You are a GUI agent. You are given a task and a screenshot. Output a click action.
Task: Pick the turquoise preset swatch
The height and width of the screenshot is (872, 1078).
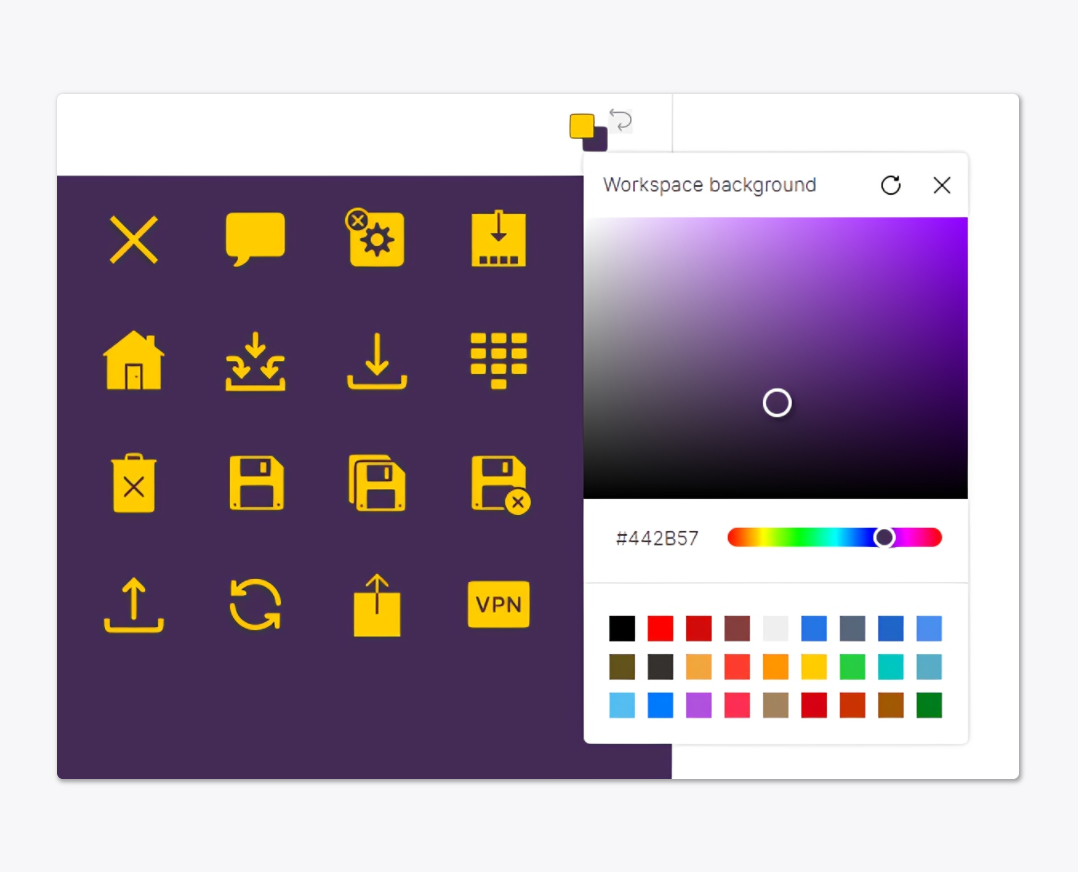point(891,666)
